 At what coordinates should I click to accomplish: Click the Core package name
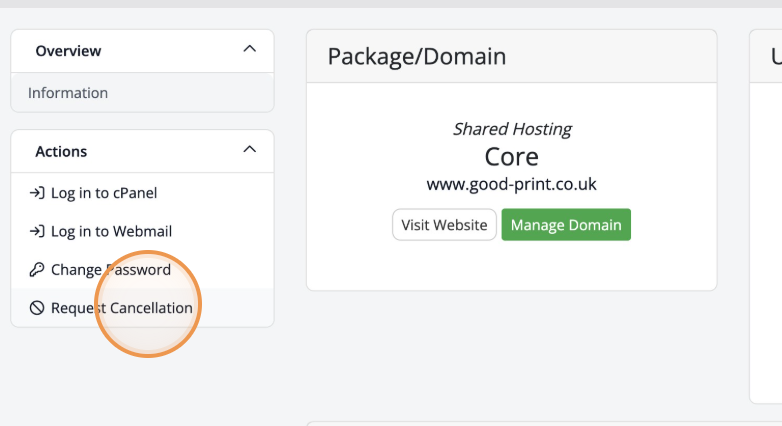pyautogui.click(x=511, y=157)
